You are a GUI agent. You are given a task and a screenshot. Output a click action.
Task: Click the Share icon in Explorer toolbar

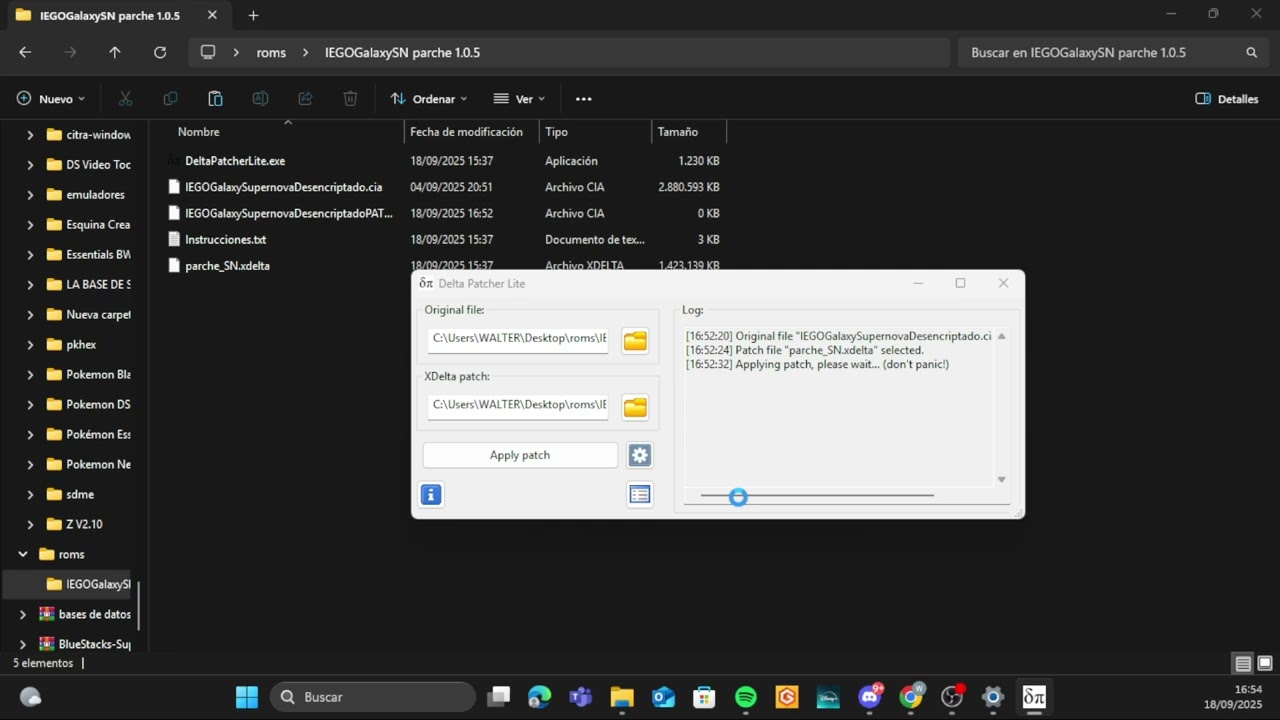305,99
